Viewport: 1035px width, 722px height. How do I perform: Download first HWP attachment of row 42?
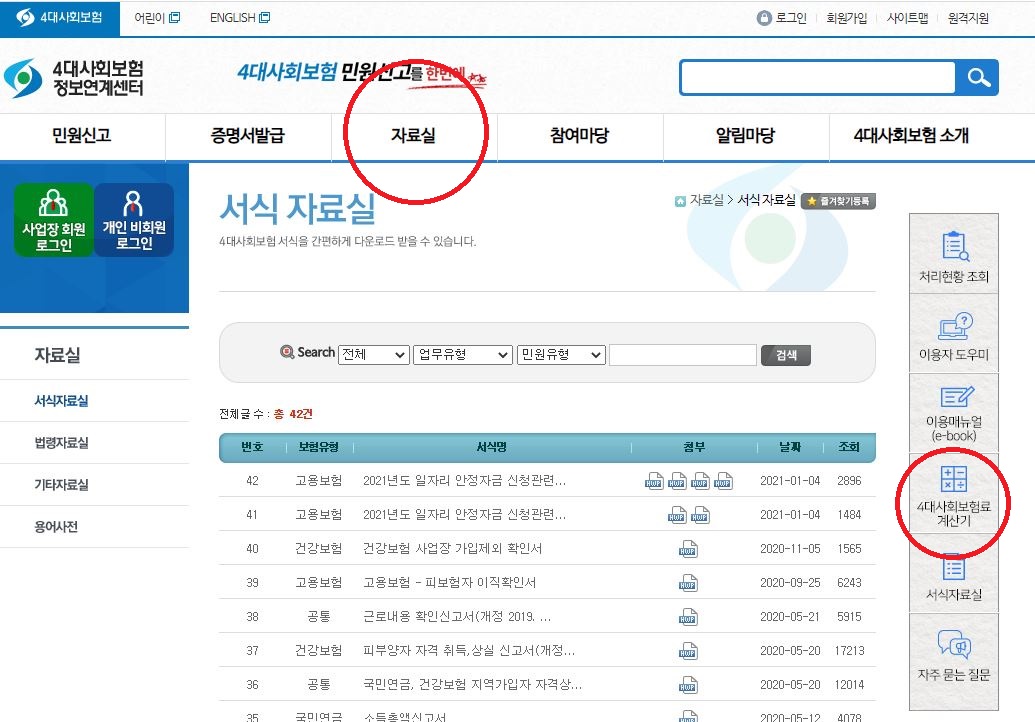654,481
